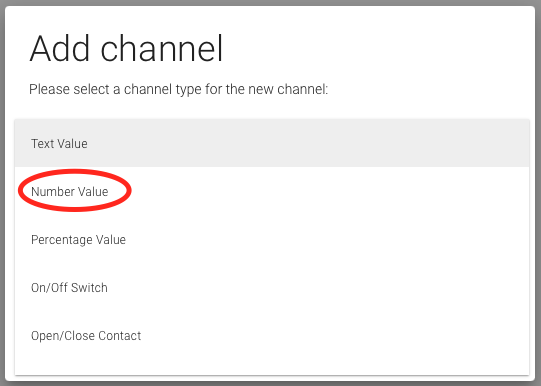Create a switch channel via On/Off Switch
541x386 pixels.
(272, 287)
